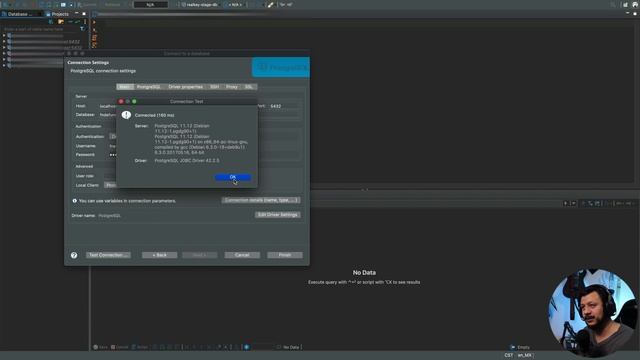Click the Test Connection button
640x360 pixels.
click(x=109, y=255)
